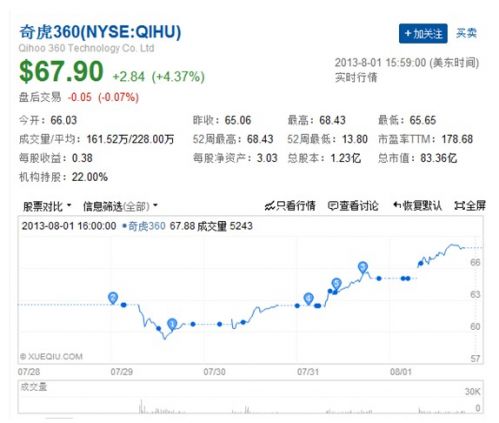This screenshot has height=423, width=499.
Task: Click the 07/28 date label on chart axis
Action: point(29,371)
